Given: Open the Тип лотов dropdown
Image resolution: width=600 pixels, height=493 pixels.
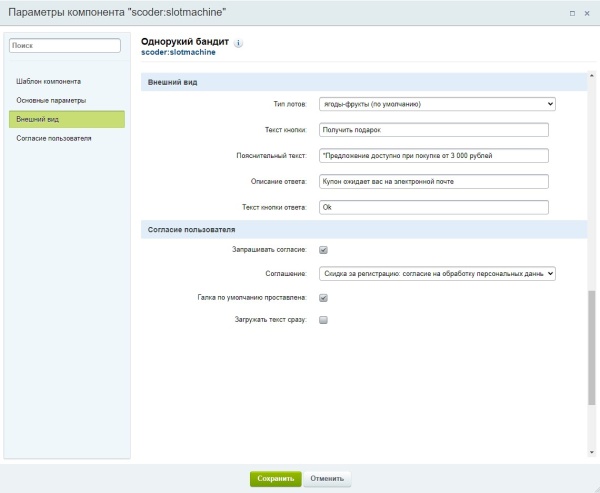Looking at the screenshot, I should click(436, 103).
